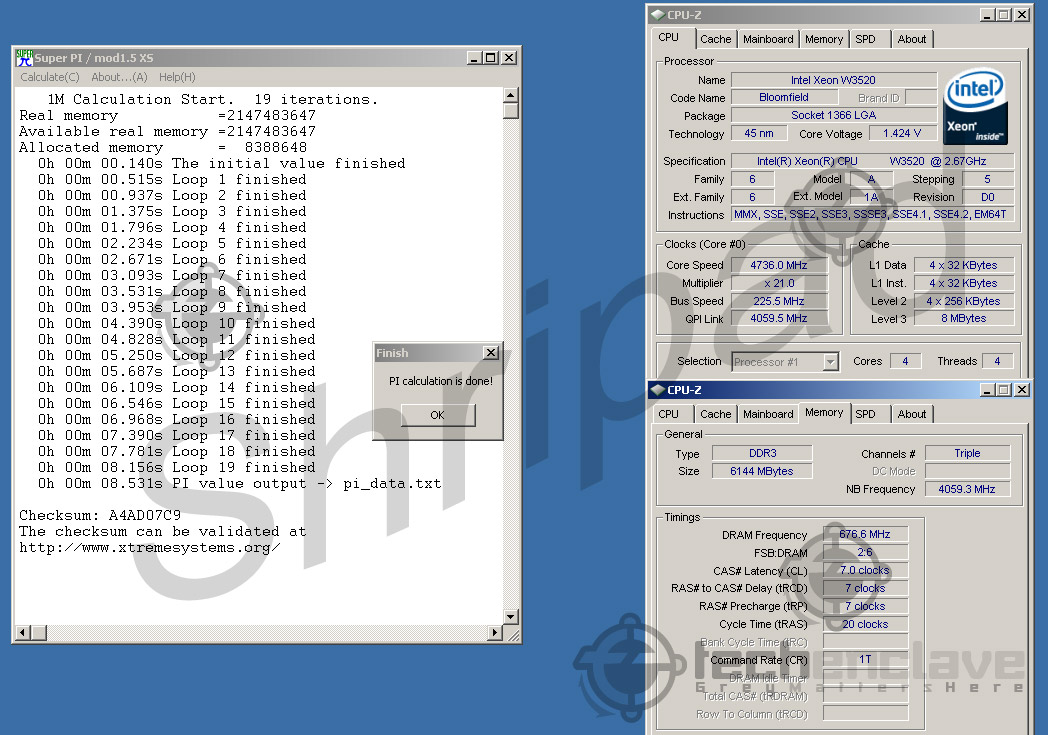
Task: Switch to About tab in top CPU-Z
Action: 912,39
